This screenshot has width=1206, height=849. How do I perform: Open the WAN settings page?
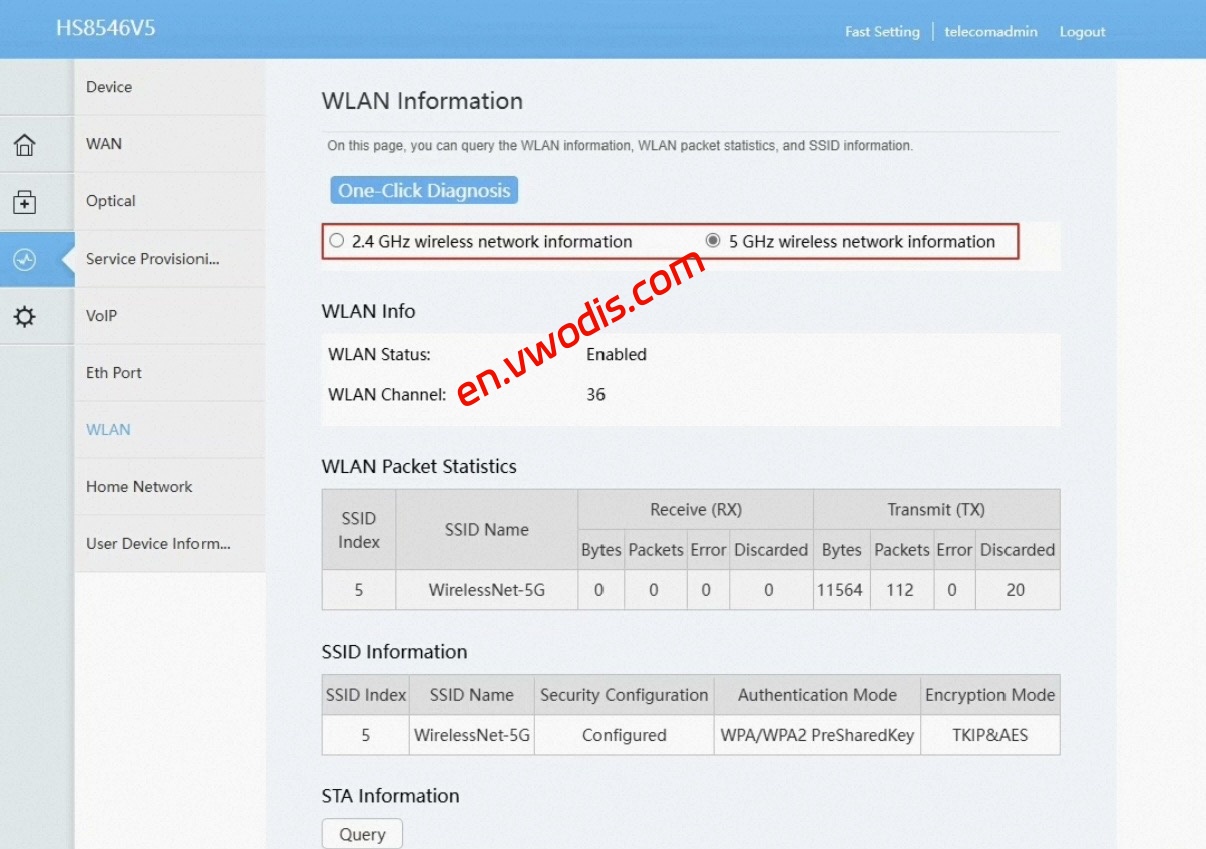pos(104,144)
